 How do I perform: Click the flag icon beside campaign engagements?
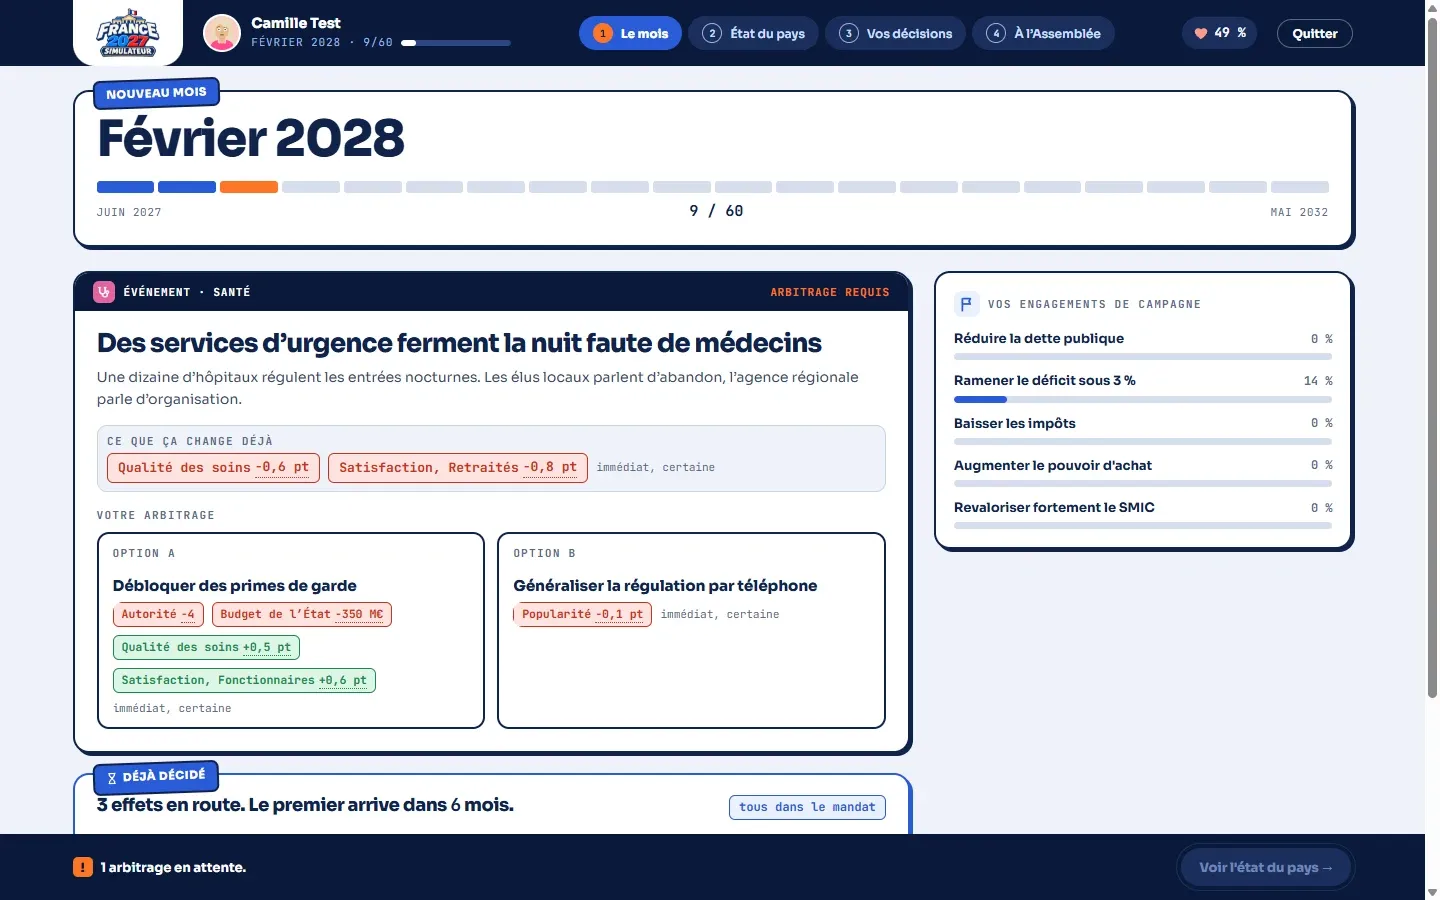point(966,304)
